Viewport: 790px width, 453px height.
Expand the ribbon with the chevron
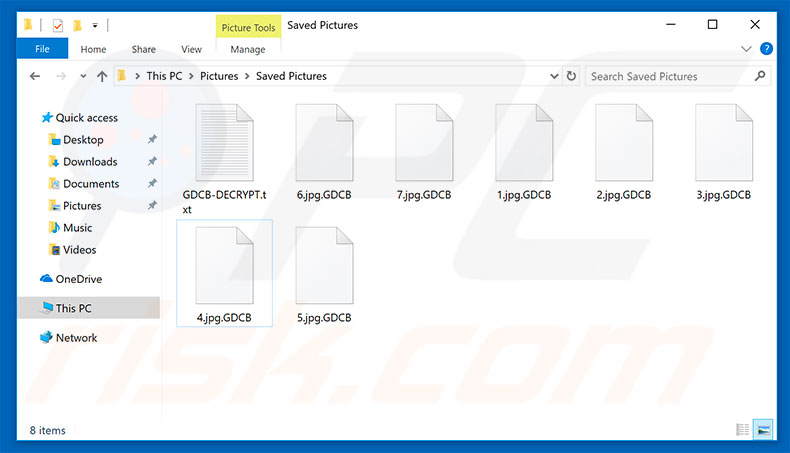746,49
